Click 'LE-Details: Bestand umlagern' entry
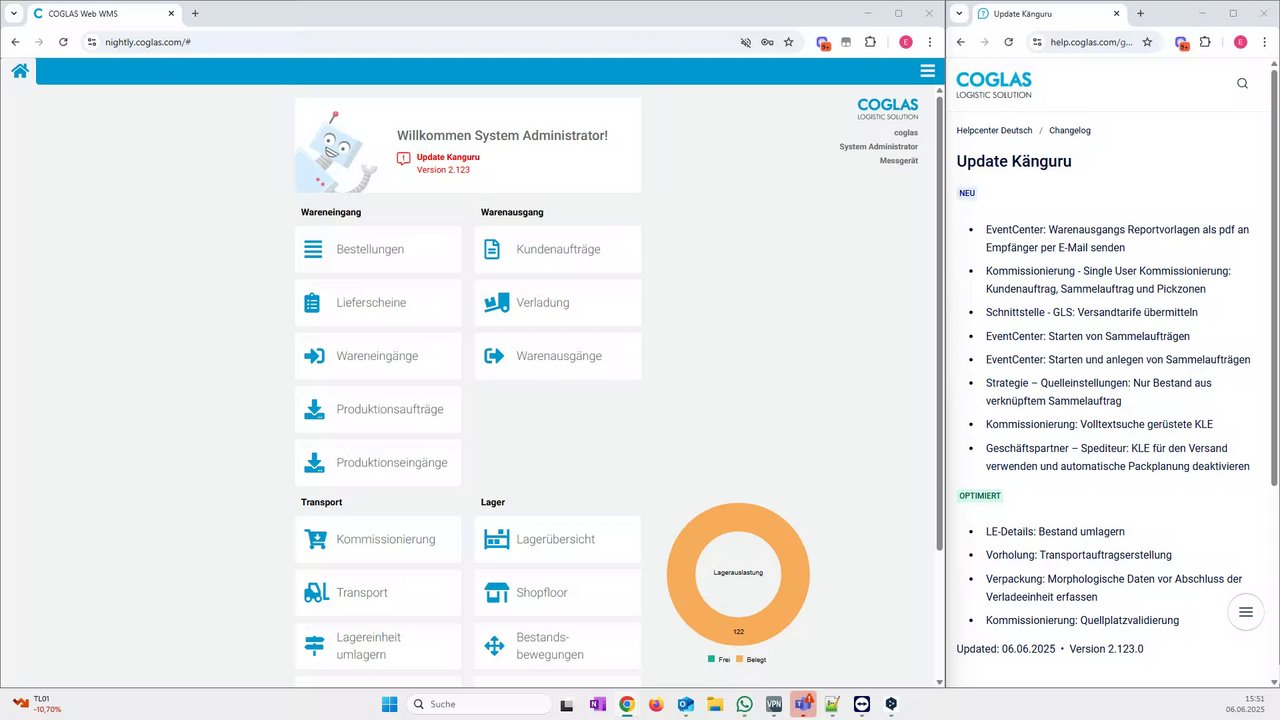 tap(1055, 531)
